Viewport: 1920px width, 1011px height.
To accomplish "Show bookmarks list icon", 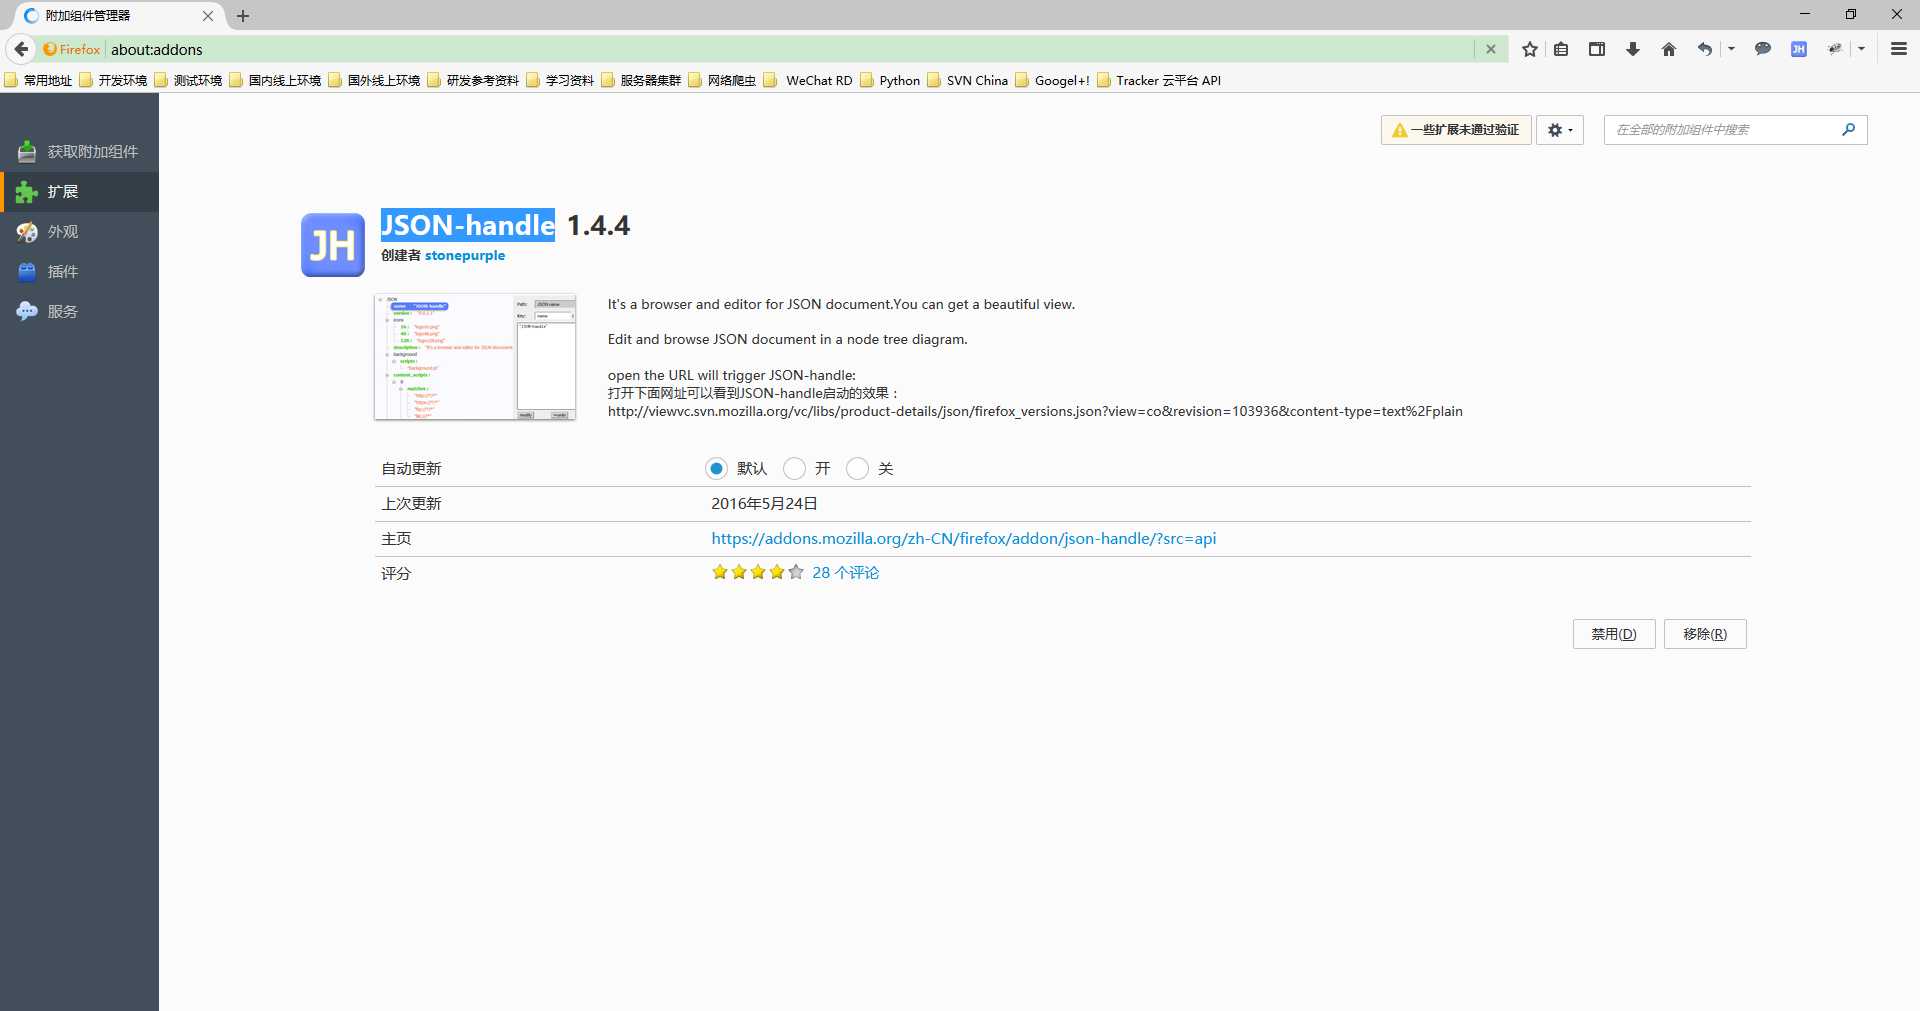I will pos(1561,49).
